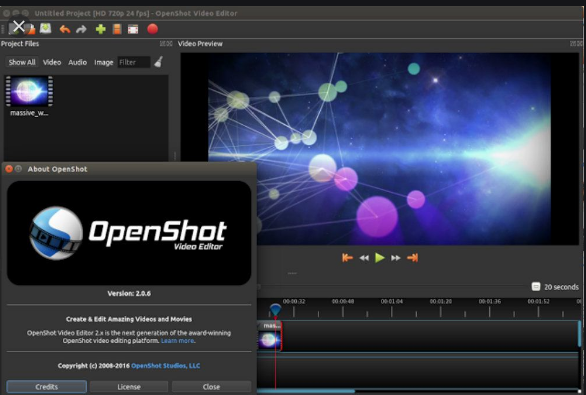This screenshot has height=395, width=586.
Task: Click the OpenShot logo banner in About dialog
Action: coord(129,233)
